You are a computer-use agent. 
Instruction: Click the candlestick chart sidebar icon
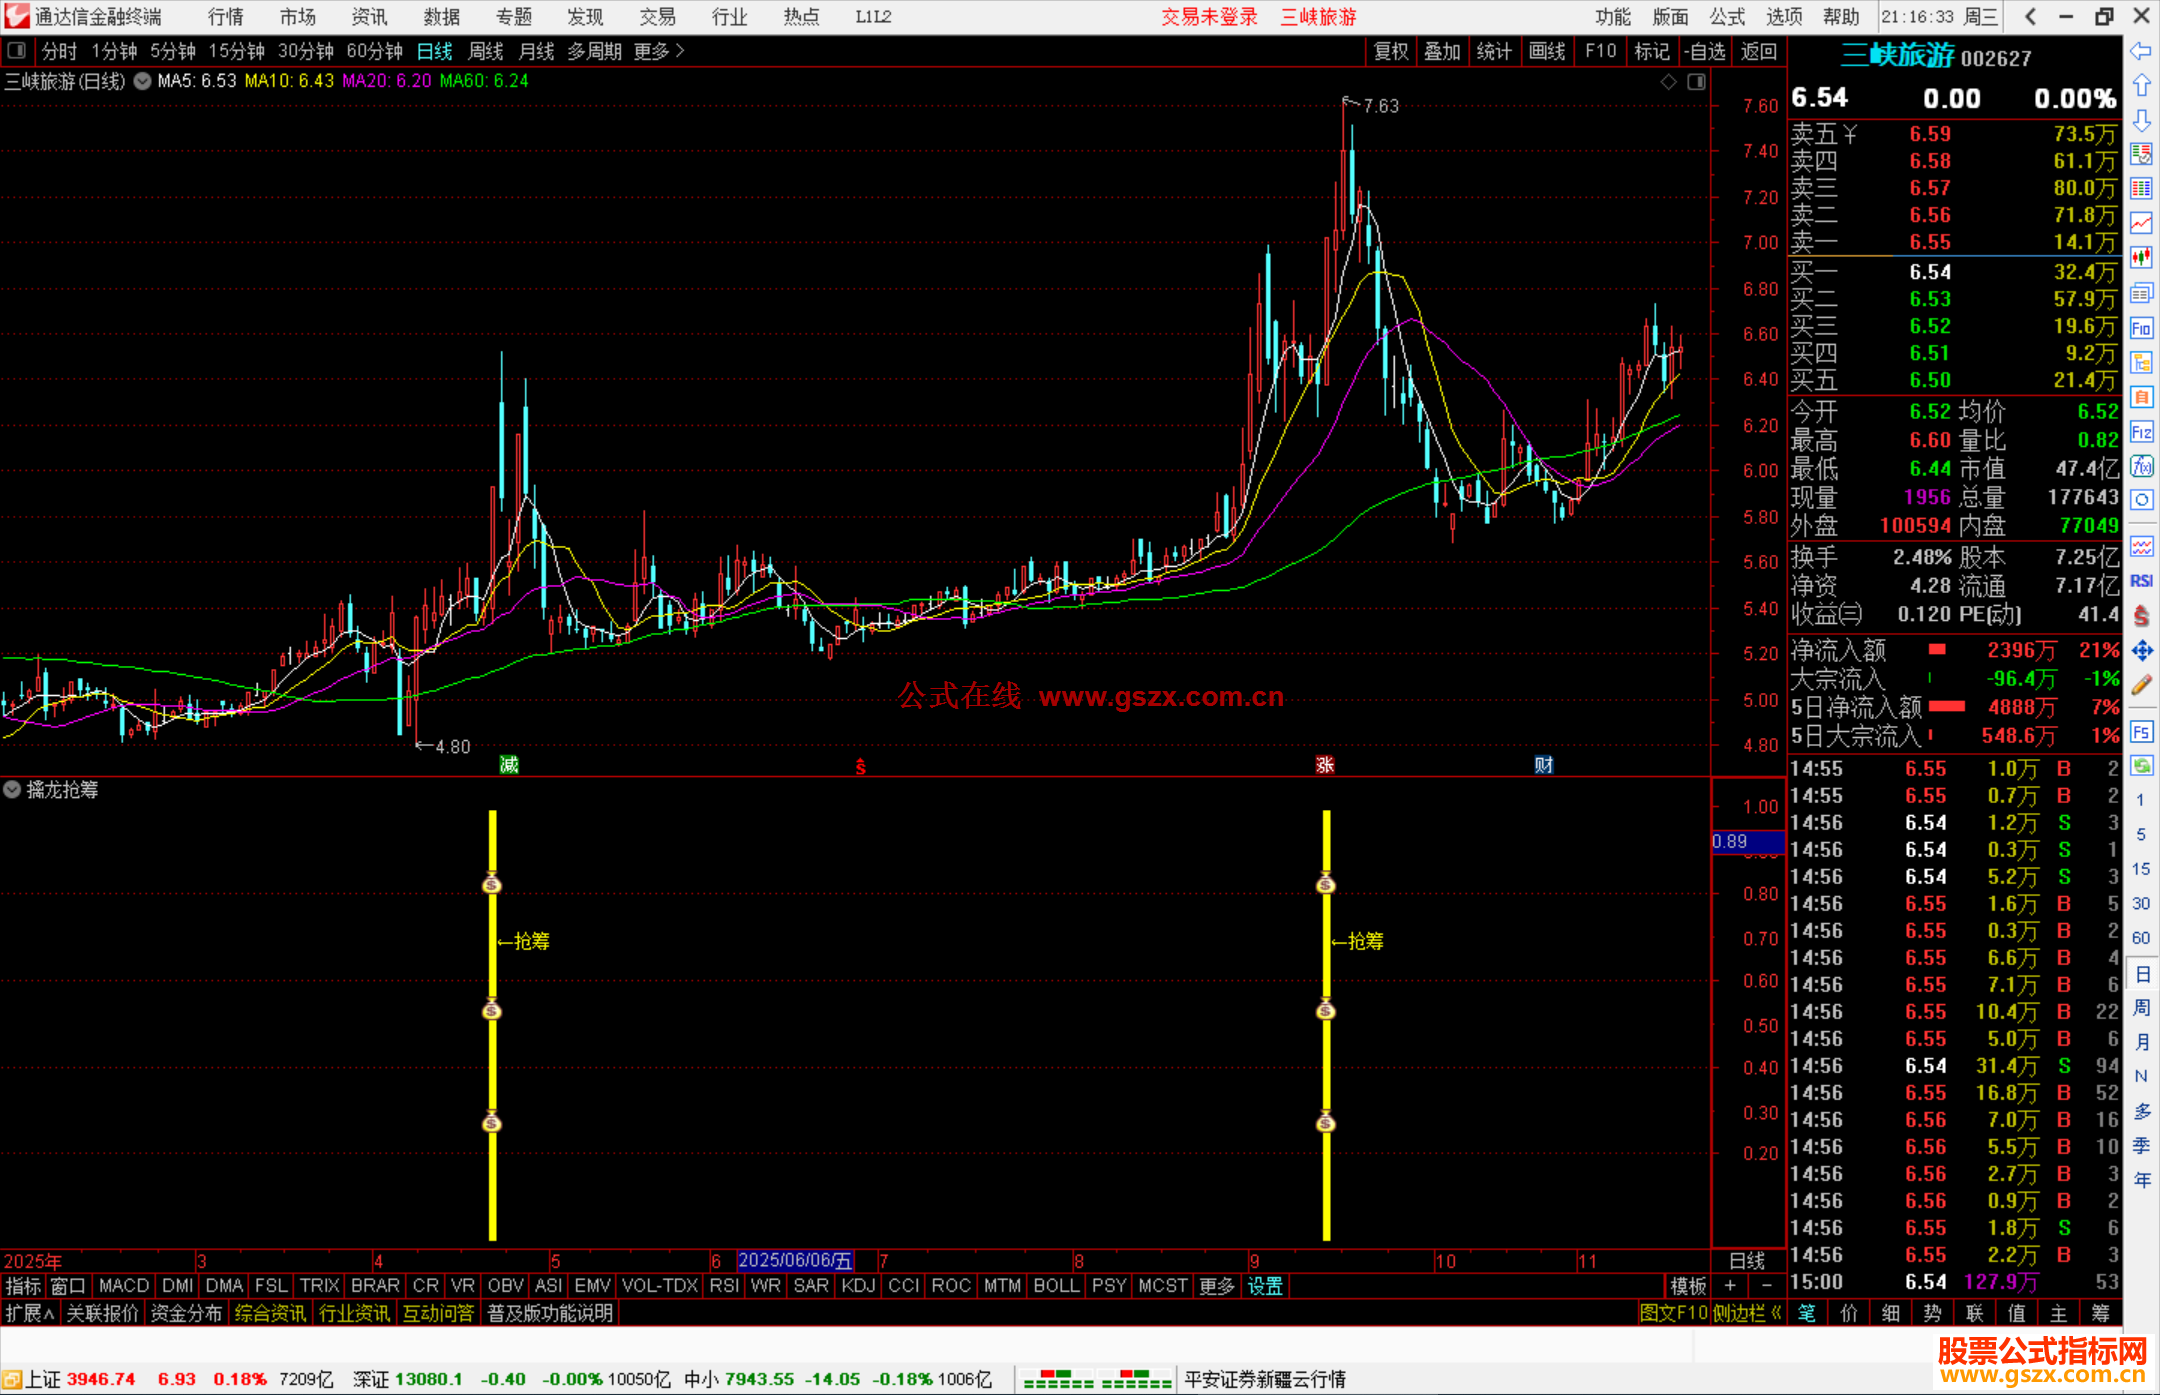2141,258
